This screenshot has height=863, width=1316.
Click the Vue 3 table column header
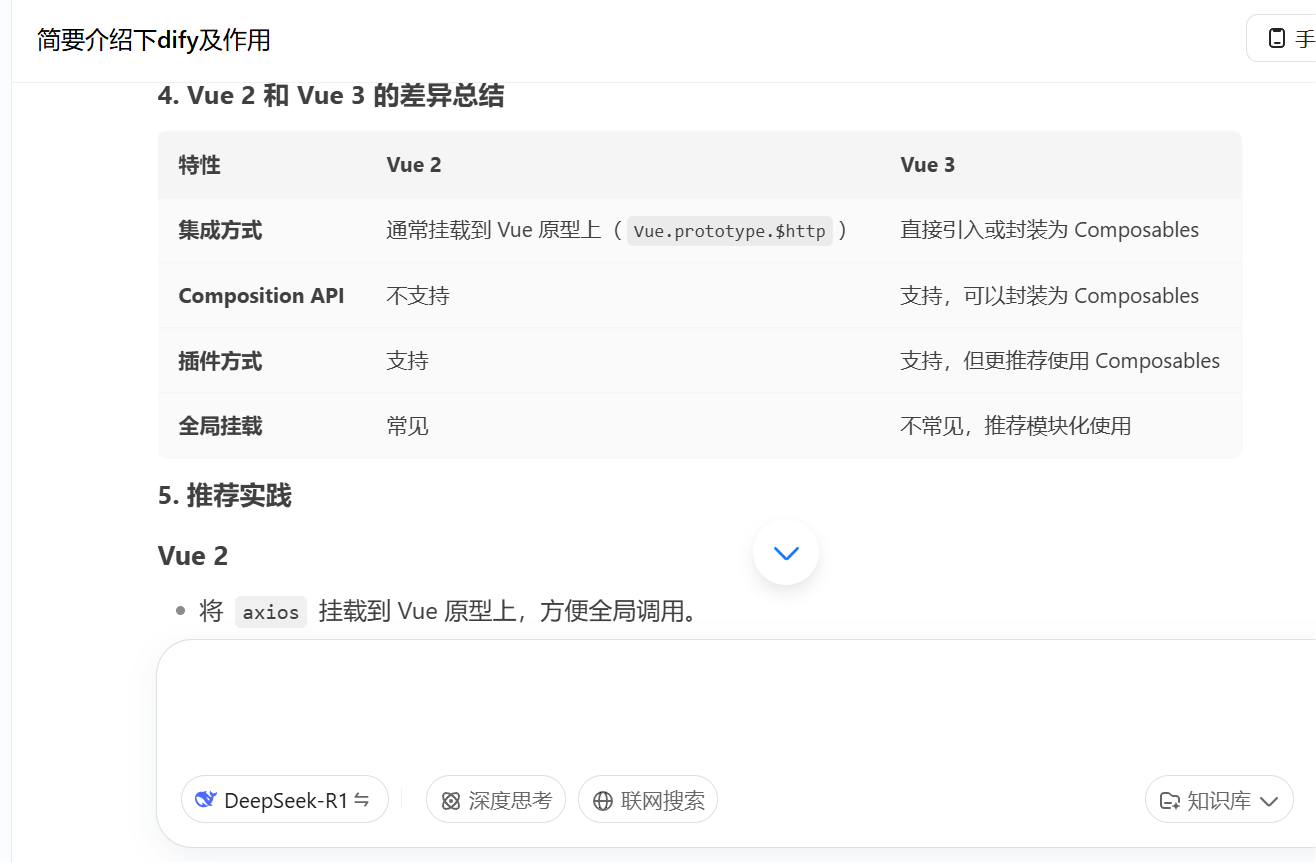tap(927, 165)
